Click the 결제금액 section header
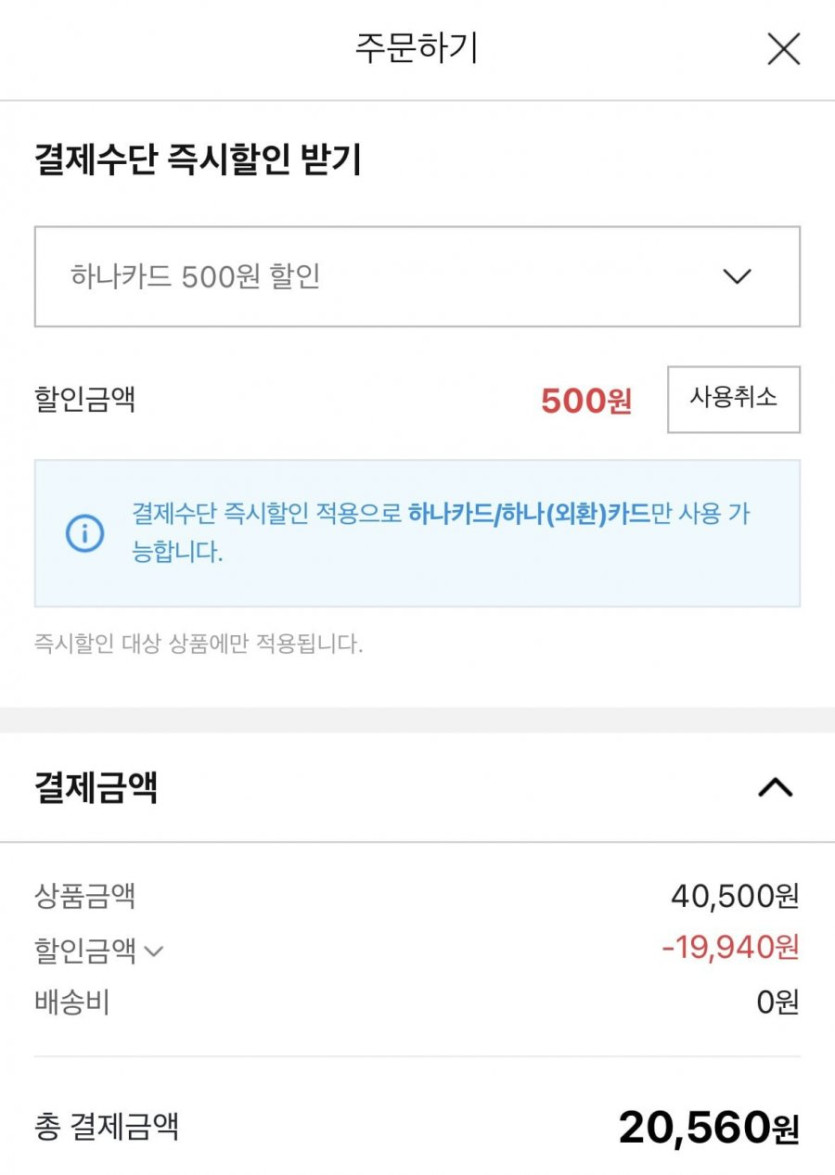Viewport: 835px width, 1175px height. point(97,788)
